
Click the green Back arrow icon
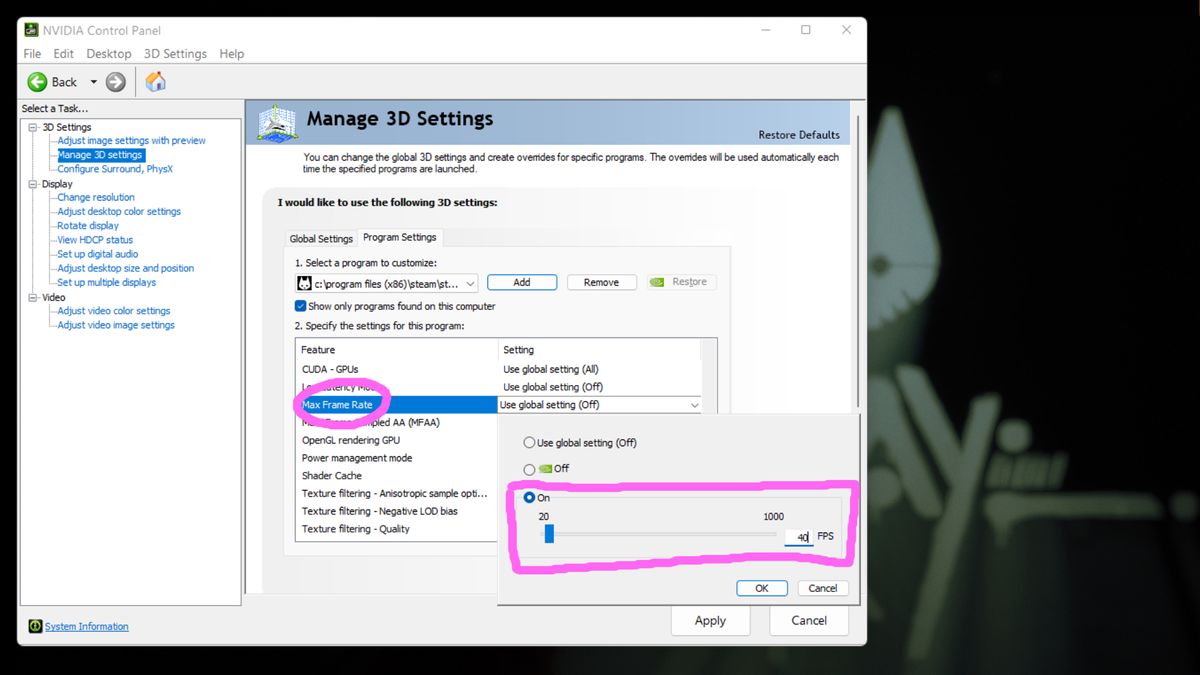click(37, 82)
